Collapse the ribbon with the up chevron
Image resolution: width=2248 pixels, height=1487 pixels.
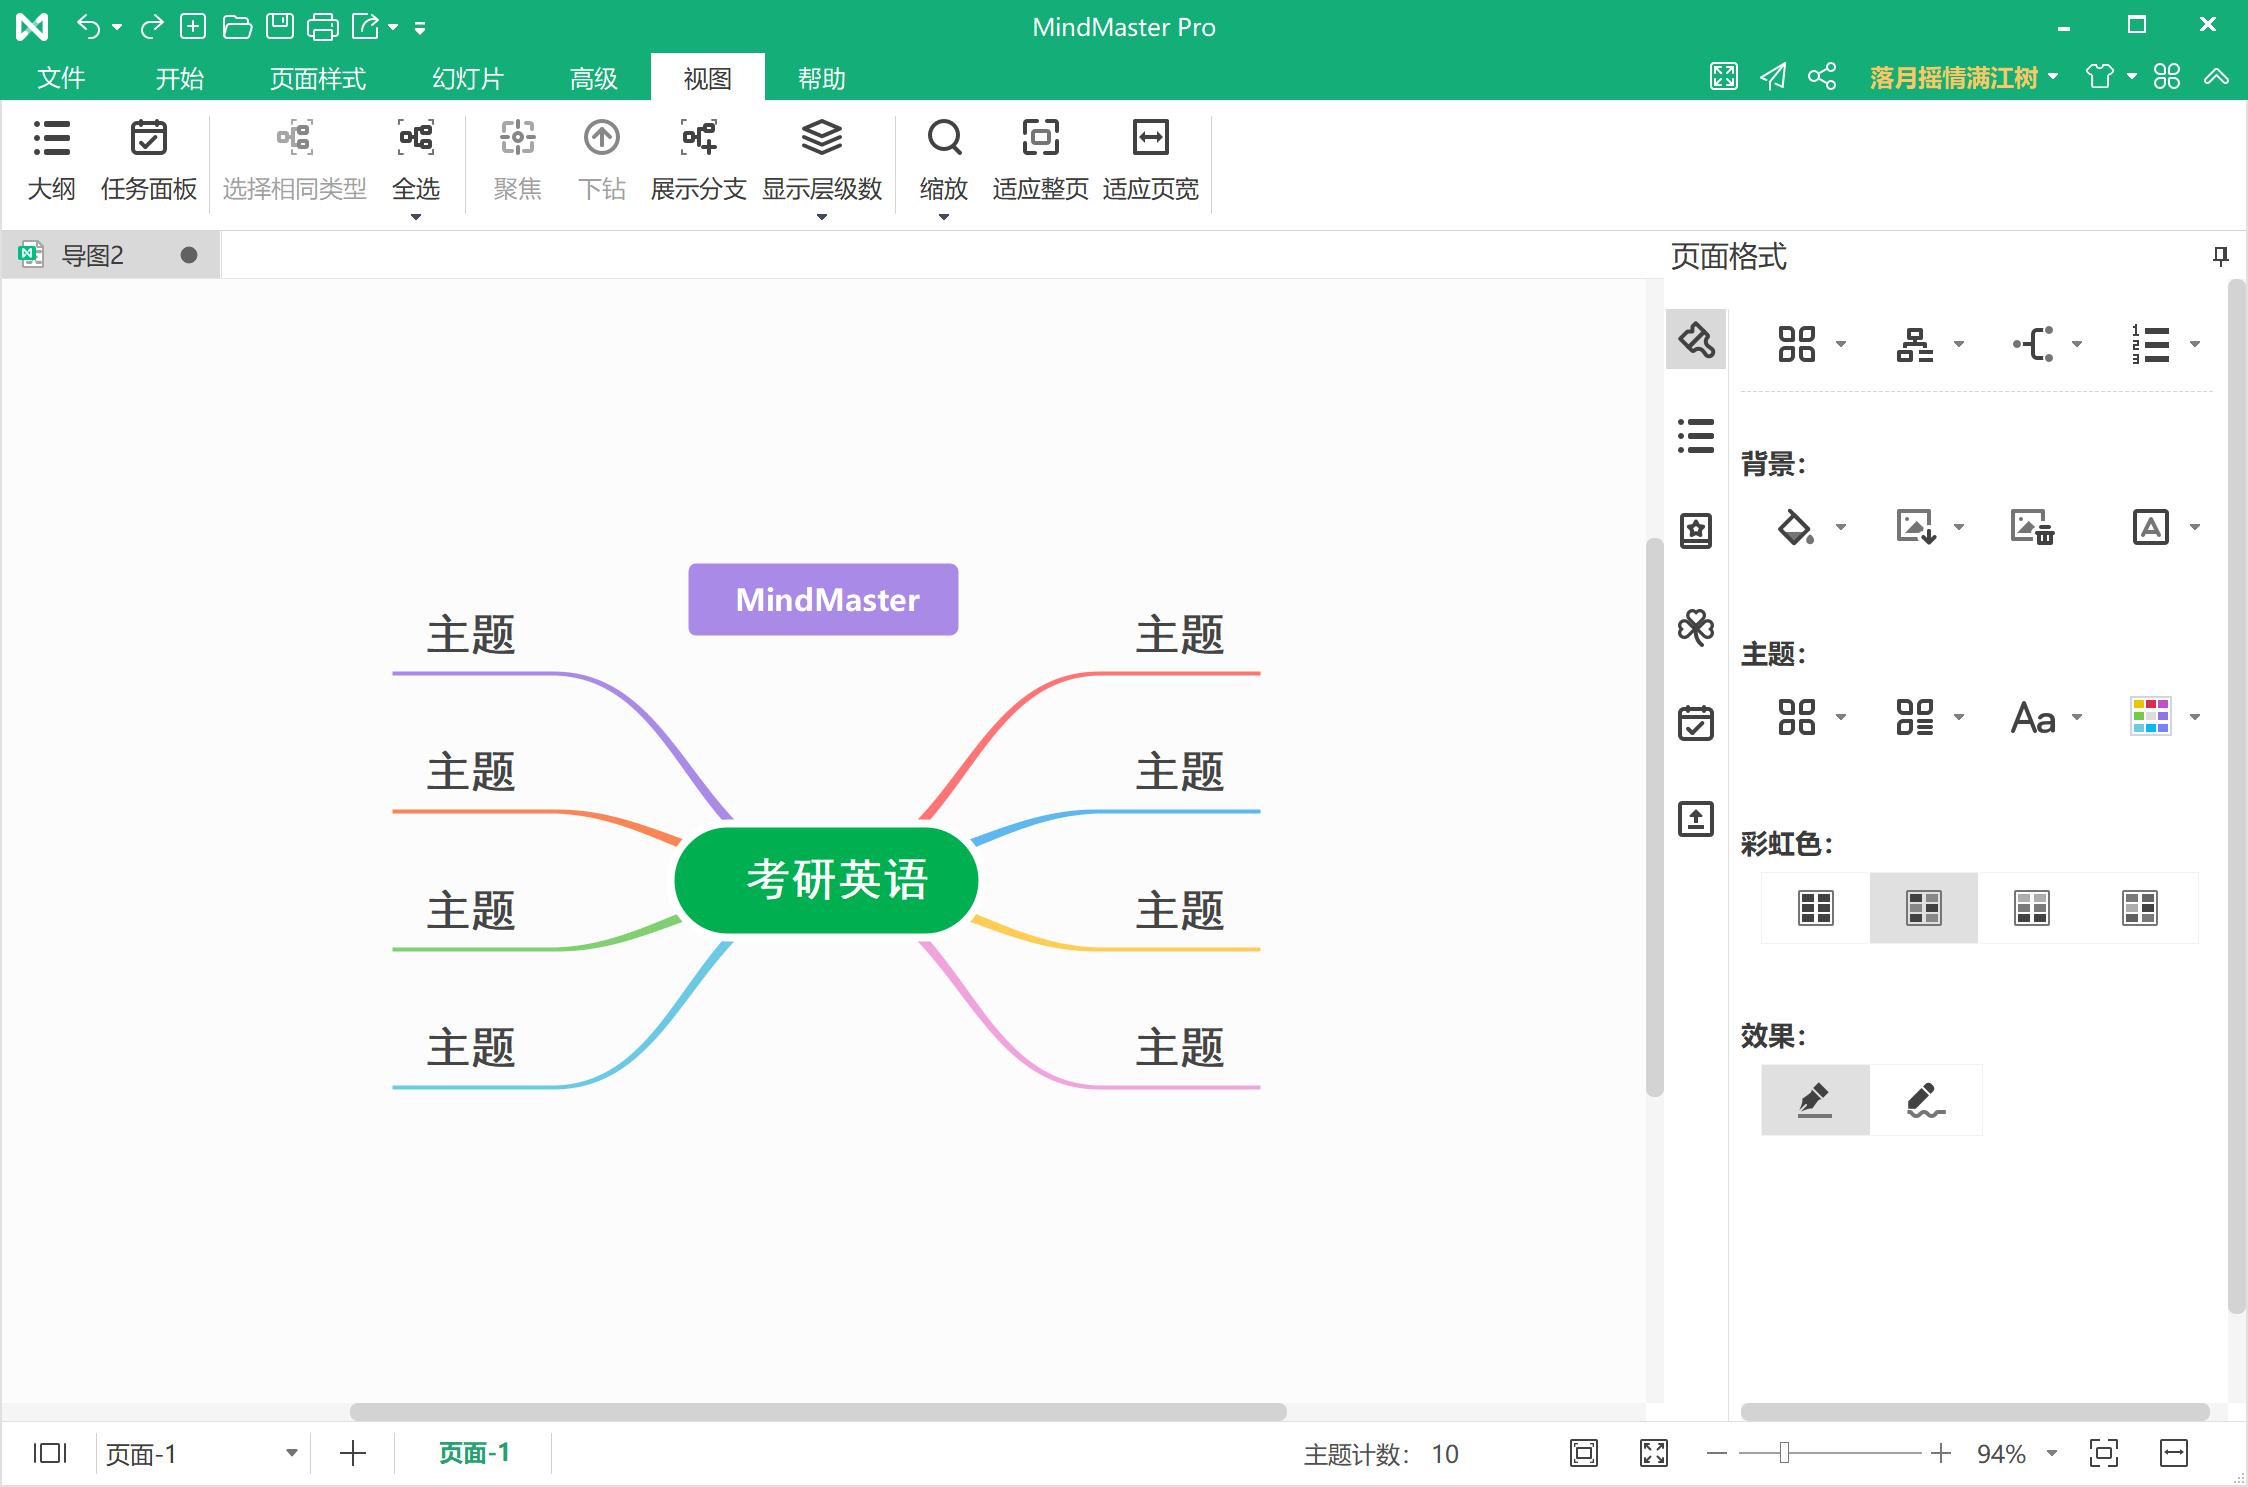point(2217,77)
